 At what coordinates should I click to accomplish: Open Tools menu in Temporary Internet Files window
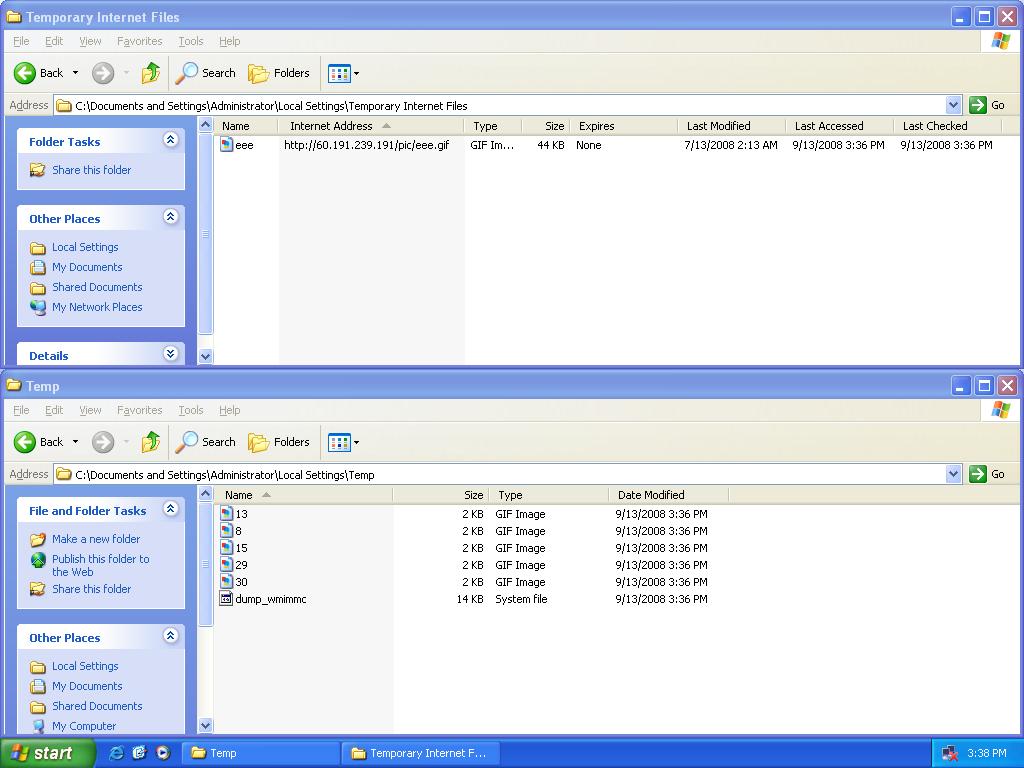[190, 41]
